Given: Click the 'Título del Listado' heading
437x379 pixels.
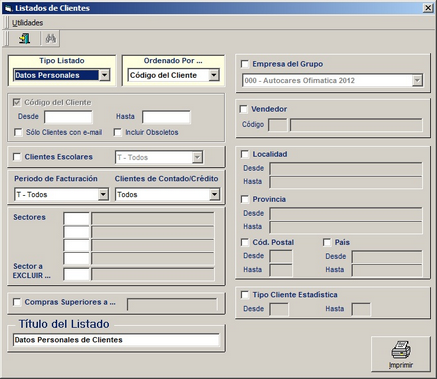Looking at the screenshot, I should tap(64, 324).
